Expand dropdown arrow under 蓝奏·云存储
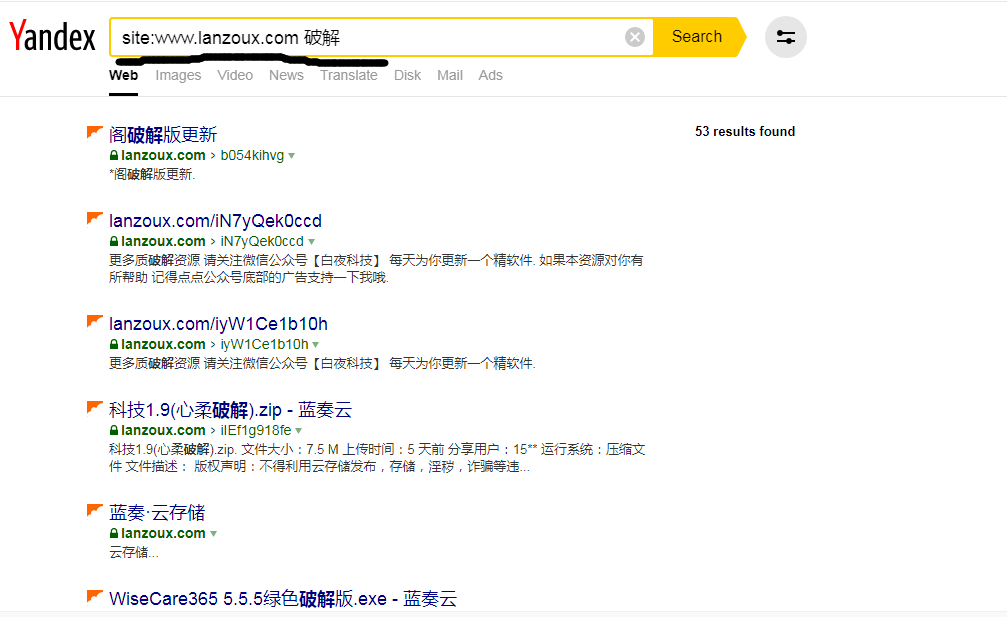 [x=213, y=534]
